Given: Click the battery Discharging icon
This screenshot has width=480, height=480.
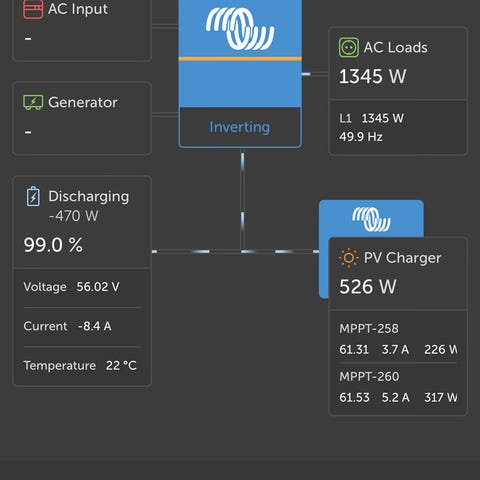Looking at the screenshot, I should 33,196.
